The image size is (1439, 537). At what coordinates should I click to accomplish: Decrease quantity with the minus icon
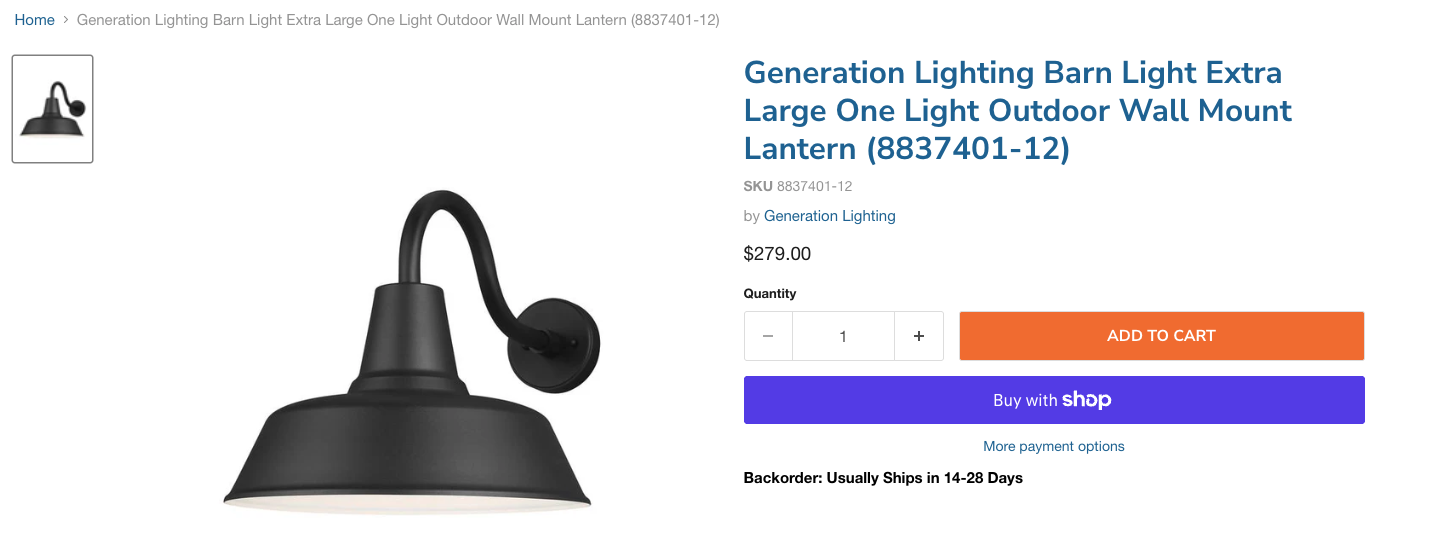[x=768, y=336]
